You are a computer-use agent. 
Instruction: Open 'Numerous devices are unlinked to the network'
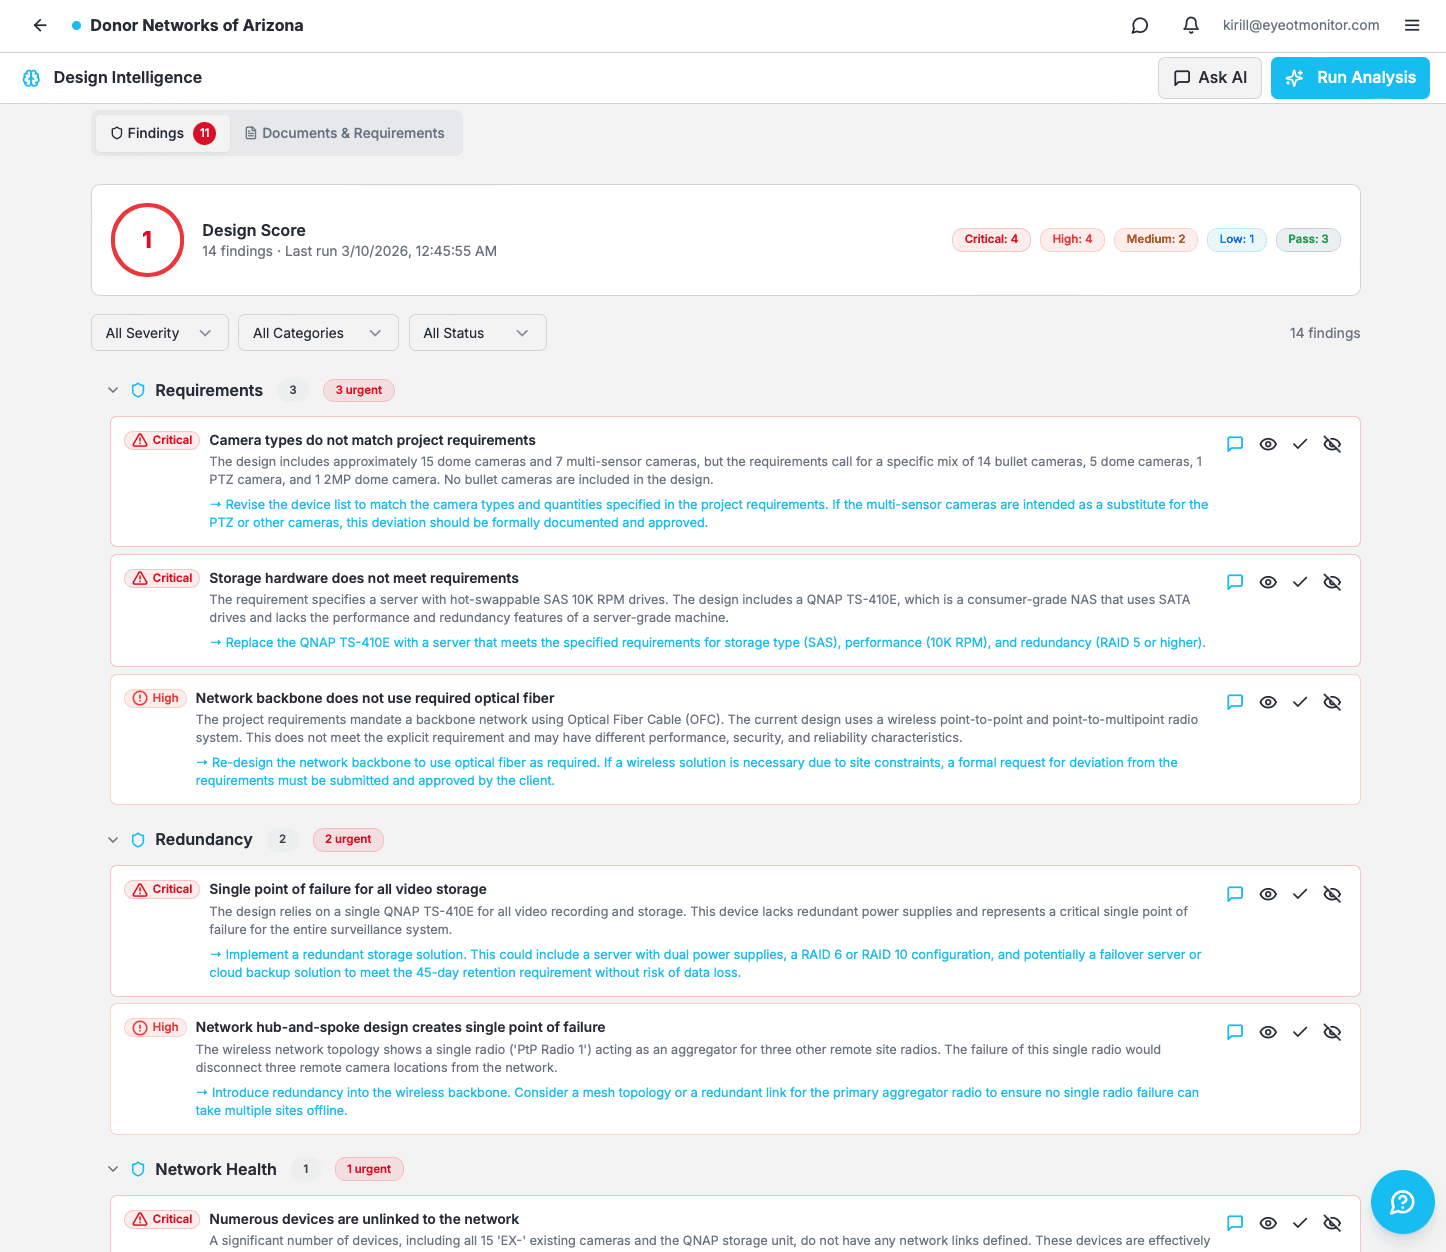364,1219
